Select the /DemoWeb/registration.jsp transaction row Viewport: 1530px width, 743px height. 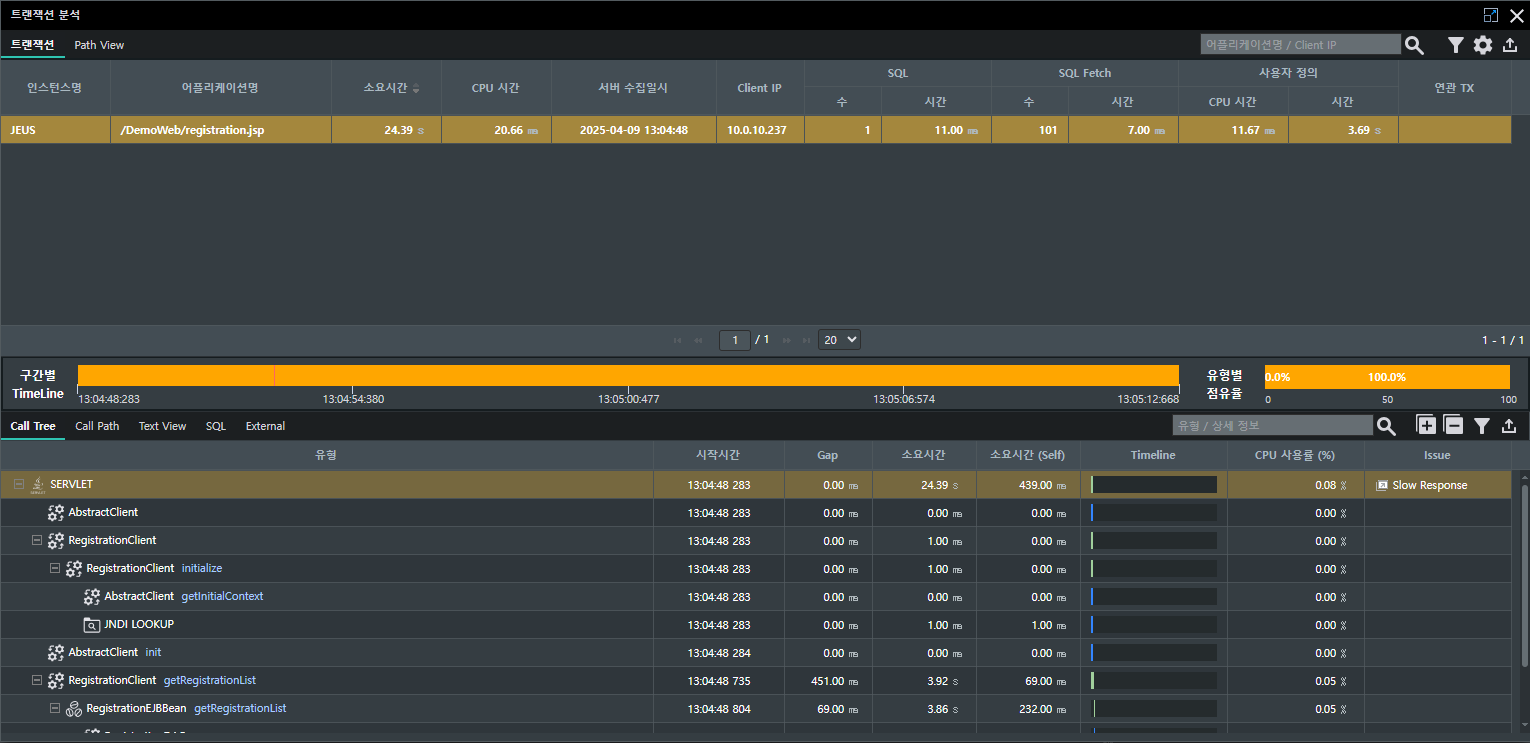[756, 130]
